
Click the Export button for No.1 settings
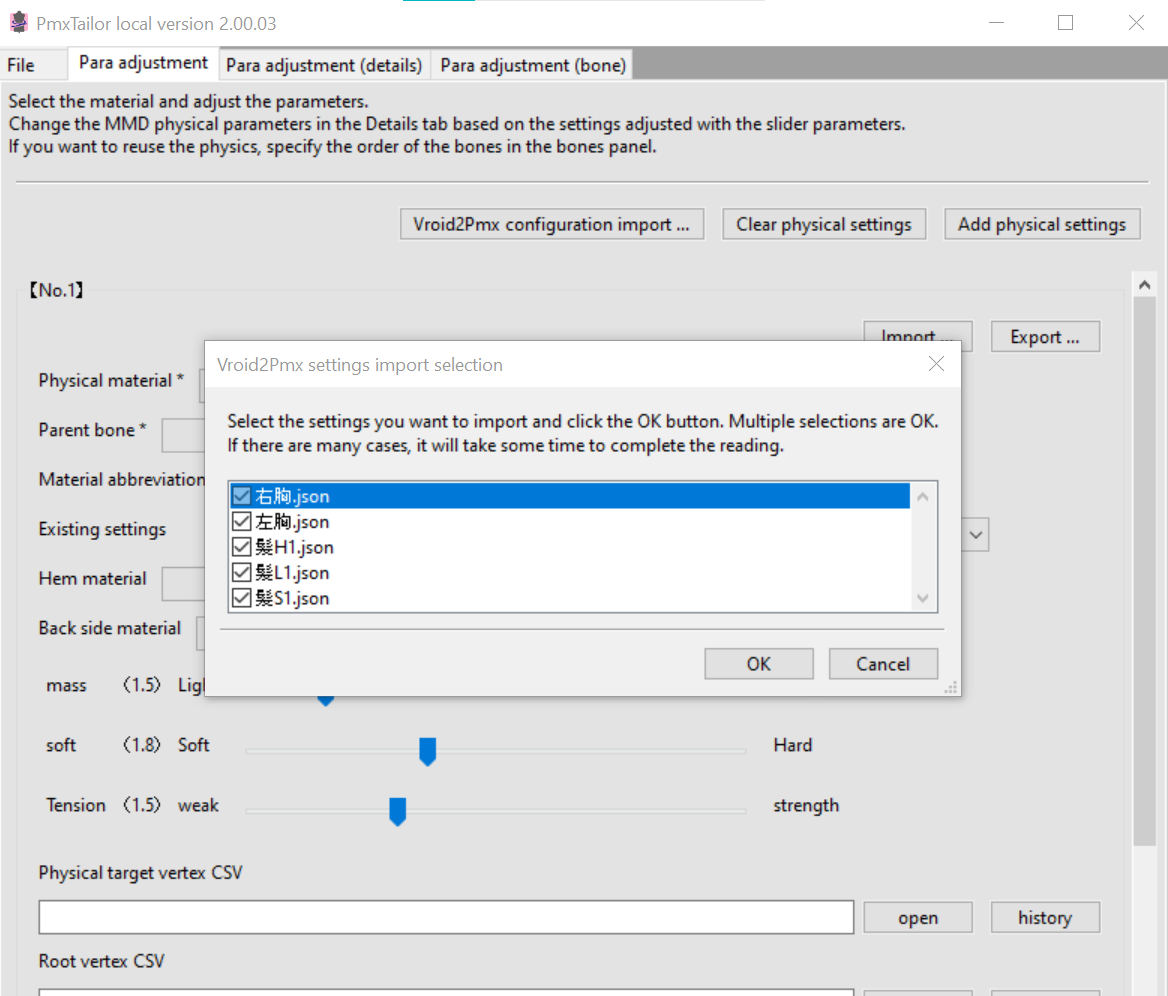1044,336
